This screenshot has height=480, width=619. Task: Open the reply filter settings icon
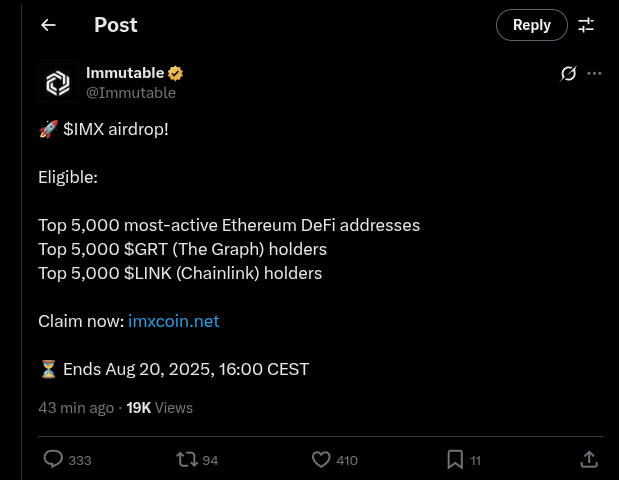tap(587, 25)
